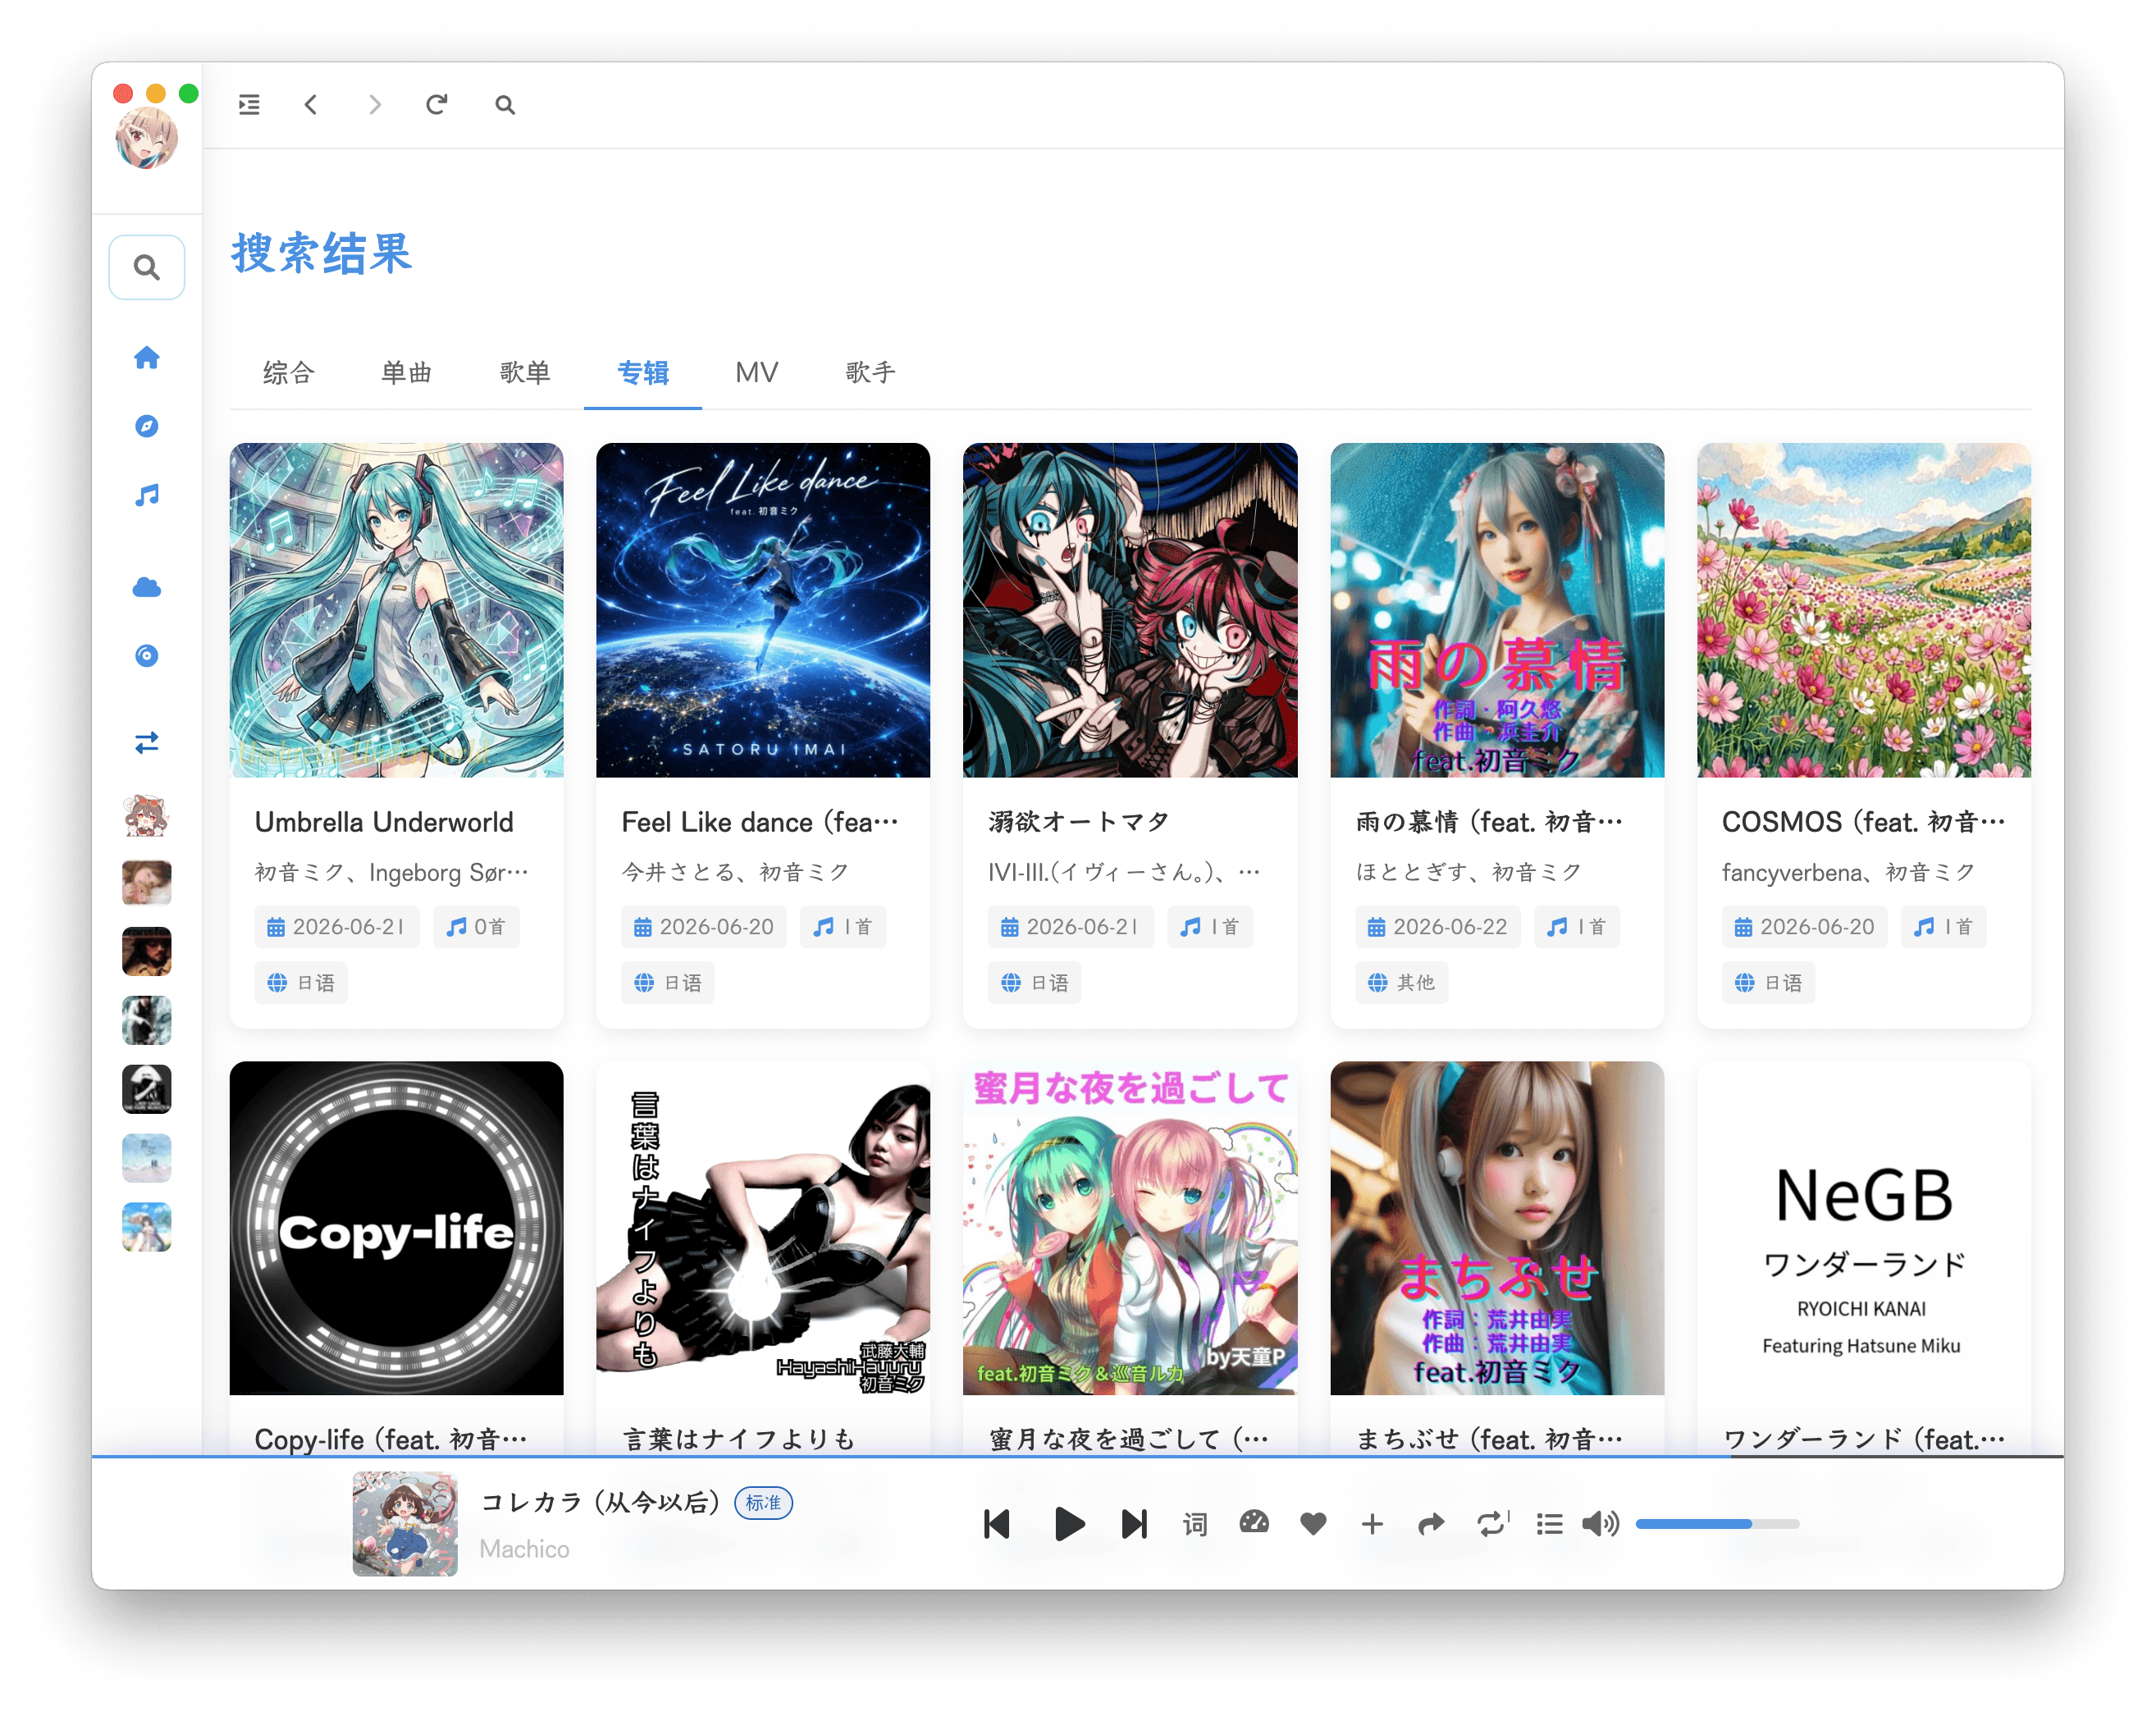Mute the volume speaker icon
The width and height of the screenshot is (2156, 1711).
pos(1600,1524)
